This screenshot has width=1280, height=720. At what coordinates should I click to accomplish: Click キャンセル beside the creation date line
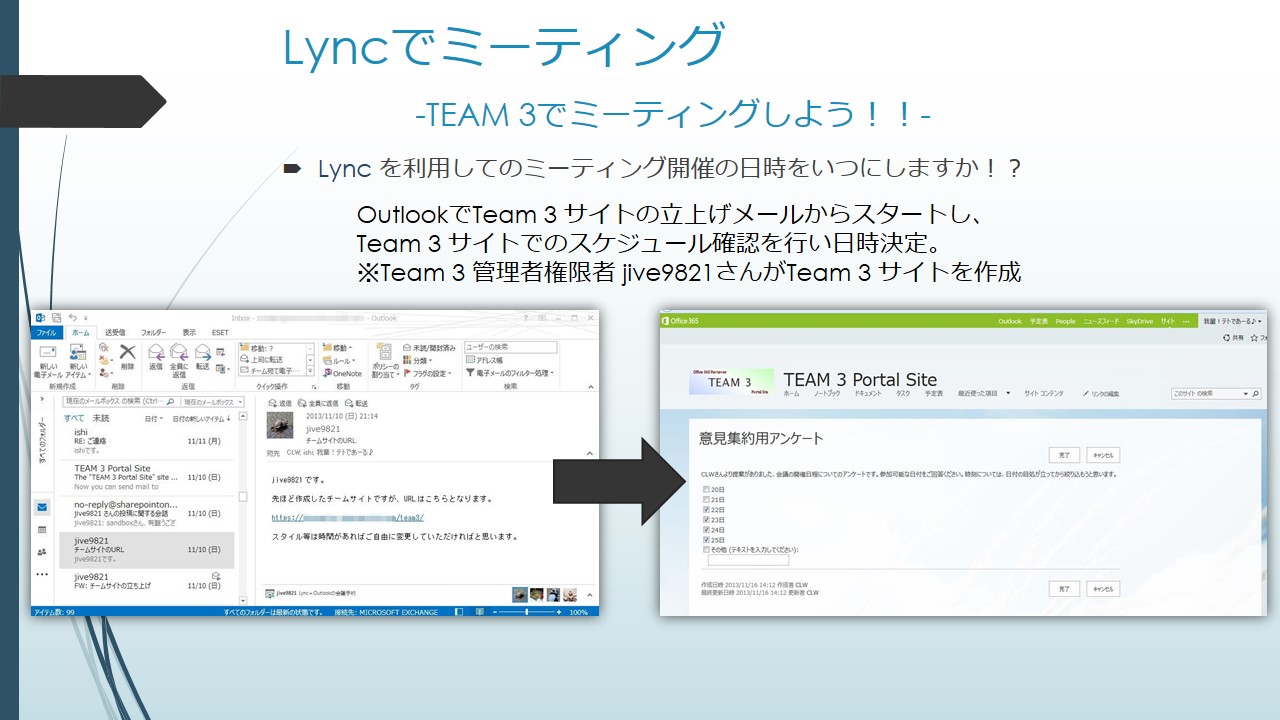[1102, 589]
